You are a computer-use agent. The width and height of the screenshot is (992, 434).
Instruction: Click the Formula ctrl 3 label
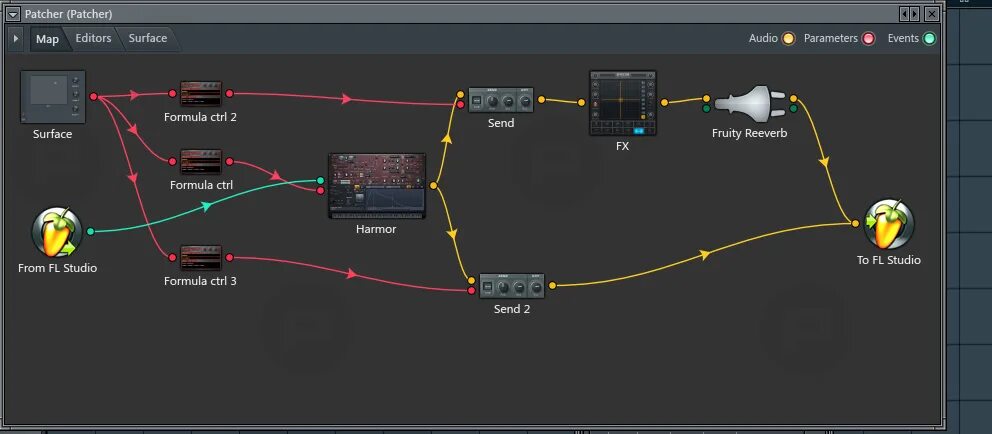click(201, 281)
